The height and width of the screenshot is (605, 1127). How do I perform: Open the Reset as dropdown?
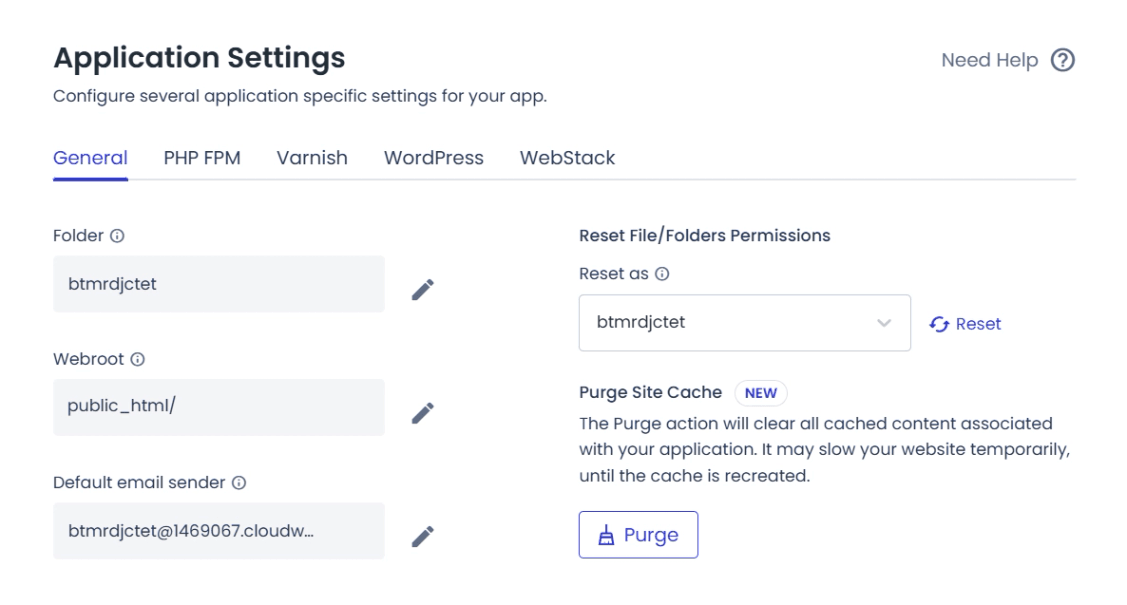[x=744, y=323]
